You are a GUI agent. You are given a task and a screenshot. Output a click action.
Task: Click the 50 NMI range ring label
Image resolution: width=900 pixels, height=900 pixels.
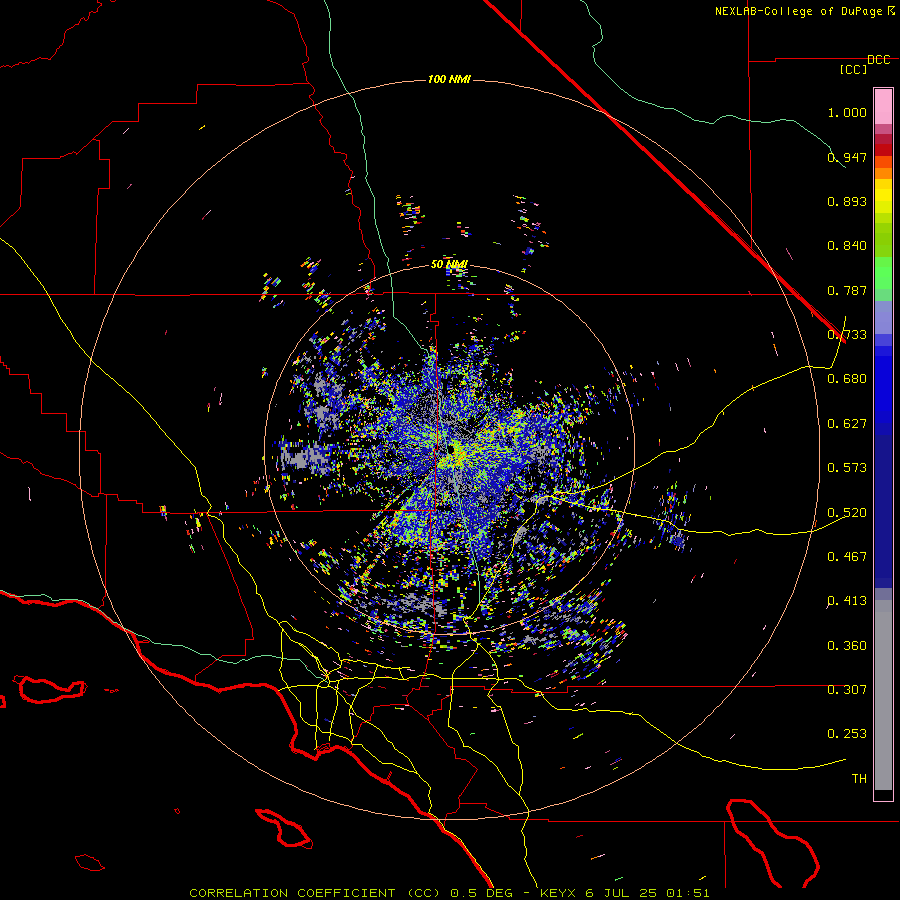(x=449, y=265)
